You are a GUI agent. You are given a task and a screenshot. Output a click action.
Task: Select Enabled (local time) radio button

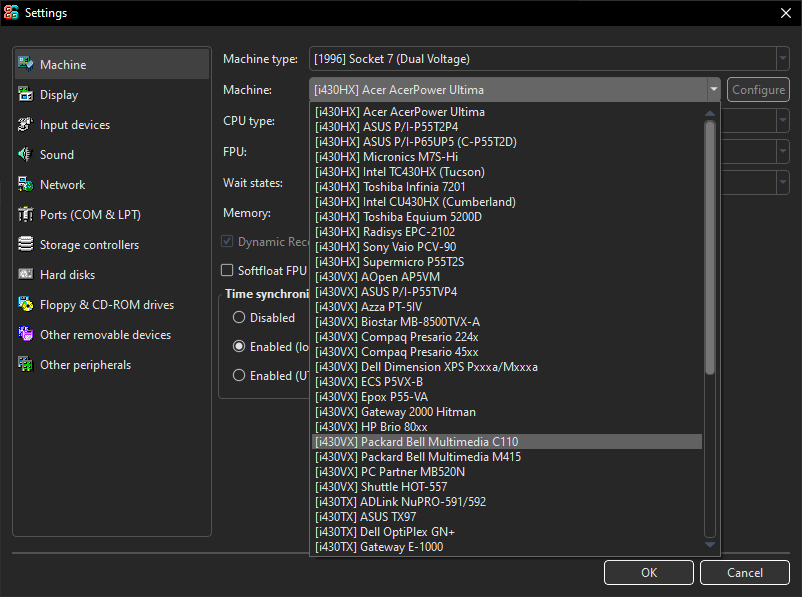(239, 346)
